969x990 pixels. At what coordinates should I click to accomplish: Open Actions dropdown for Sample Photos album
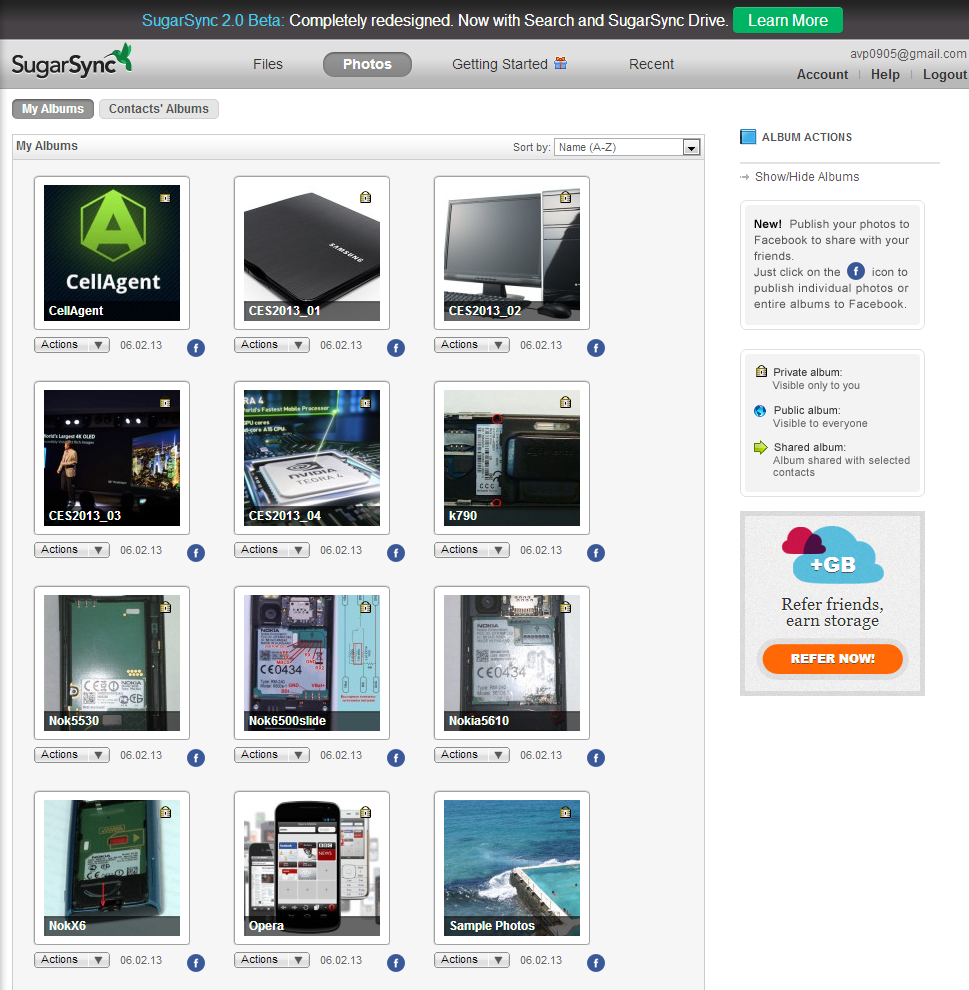click(472, 960)
